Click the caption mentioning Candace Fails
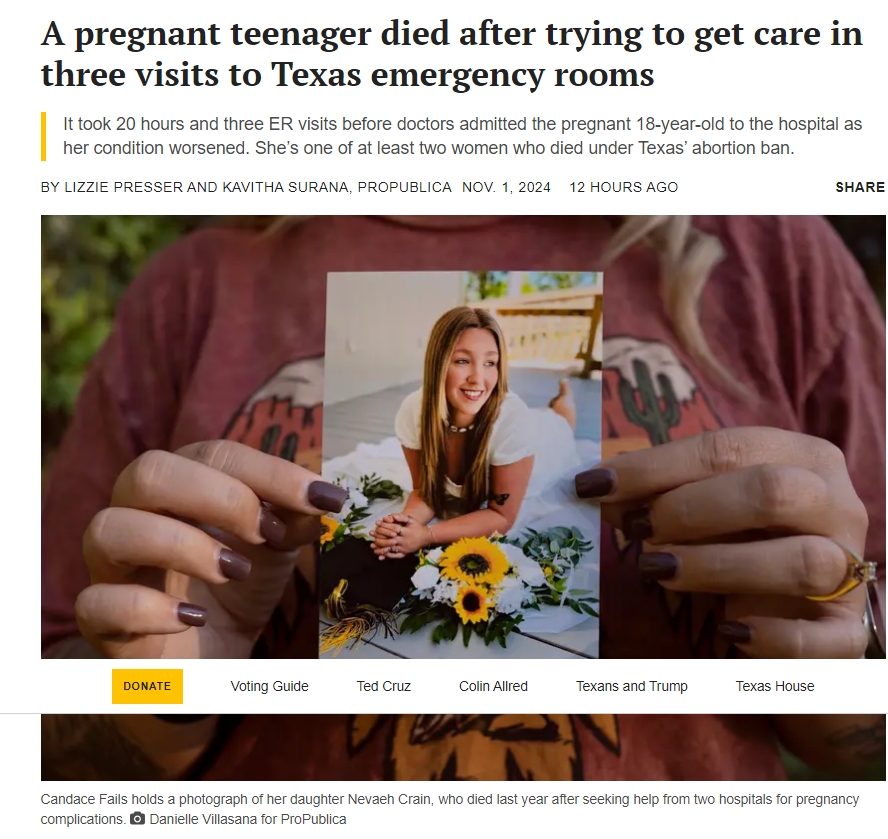This screenshot has width=888, height=839. click(x=450, y=809)
